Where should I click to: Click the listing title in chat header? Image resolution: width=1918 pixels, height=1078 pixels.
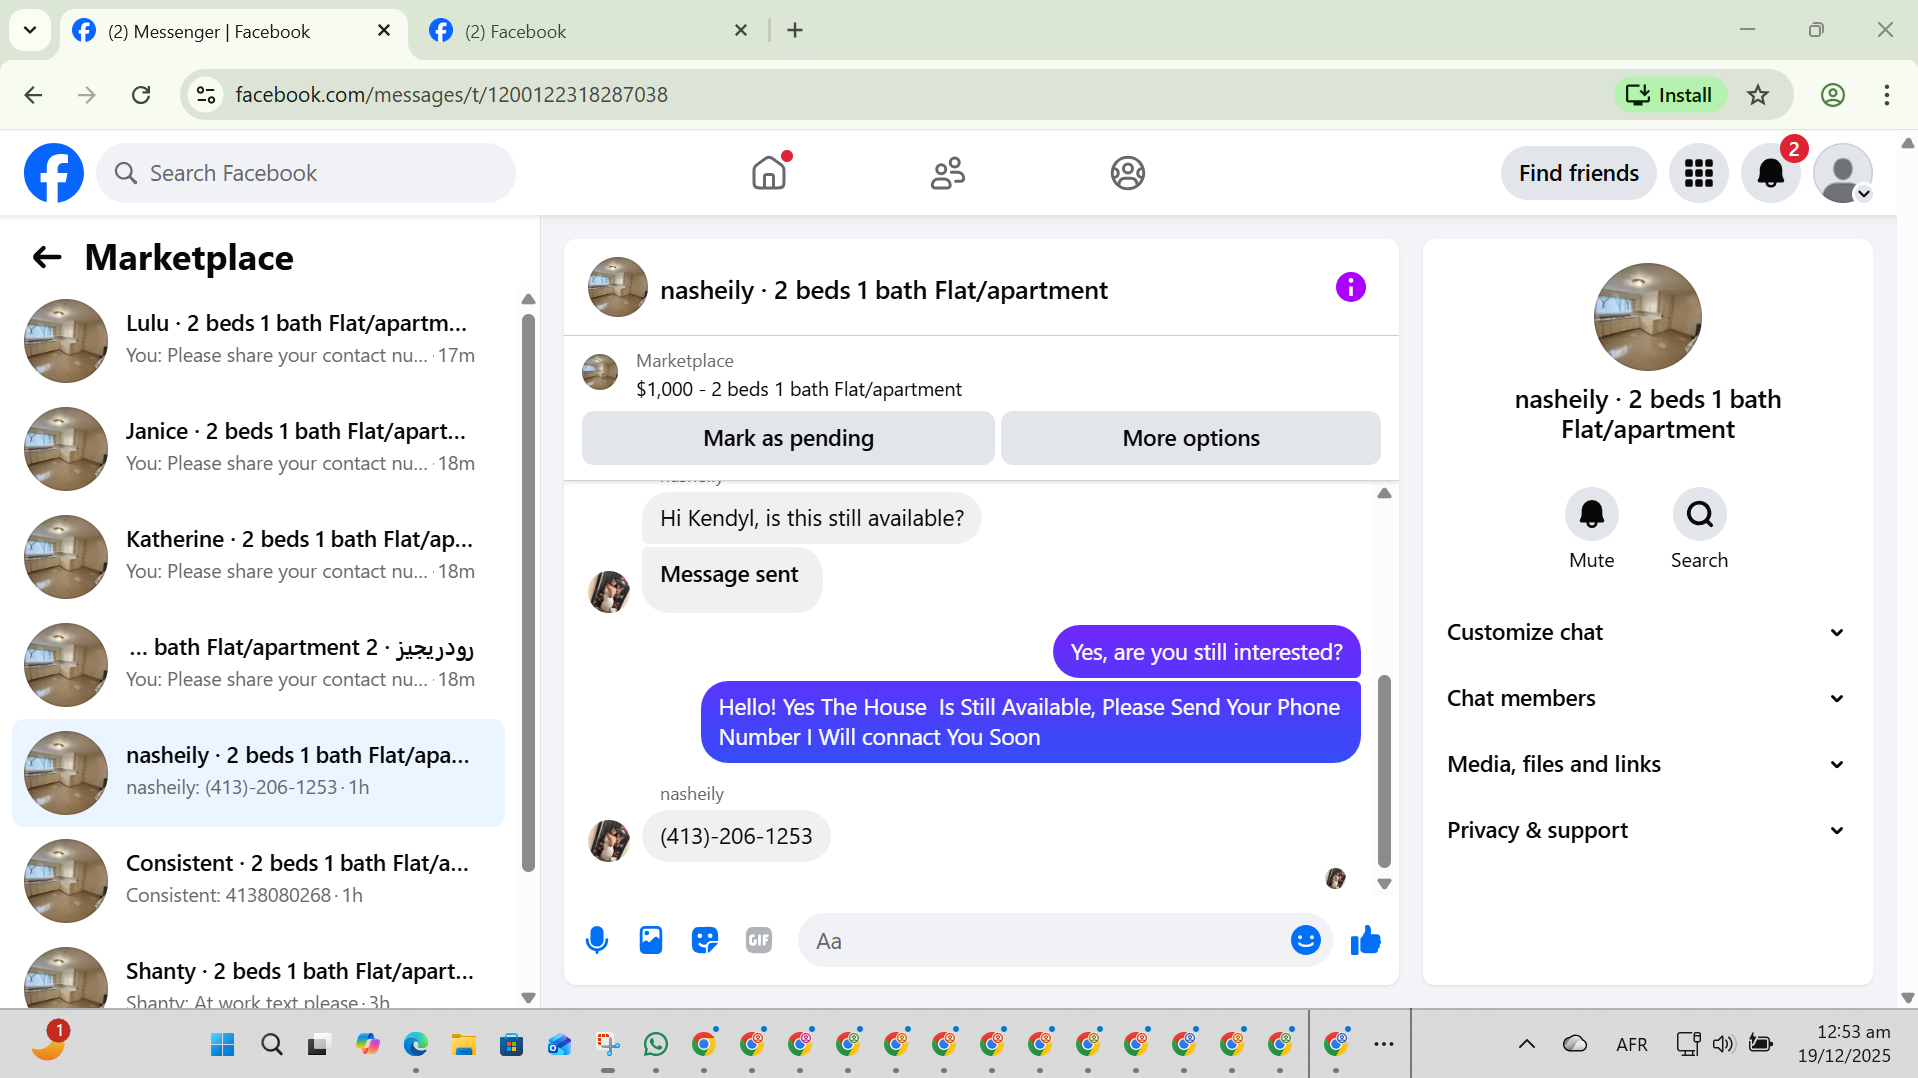[884, 290]
